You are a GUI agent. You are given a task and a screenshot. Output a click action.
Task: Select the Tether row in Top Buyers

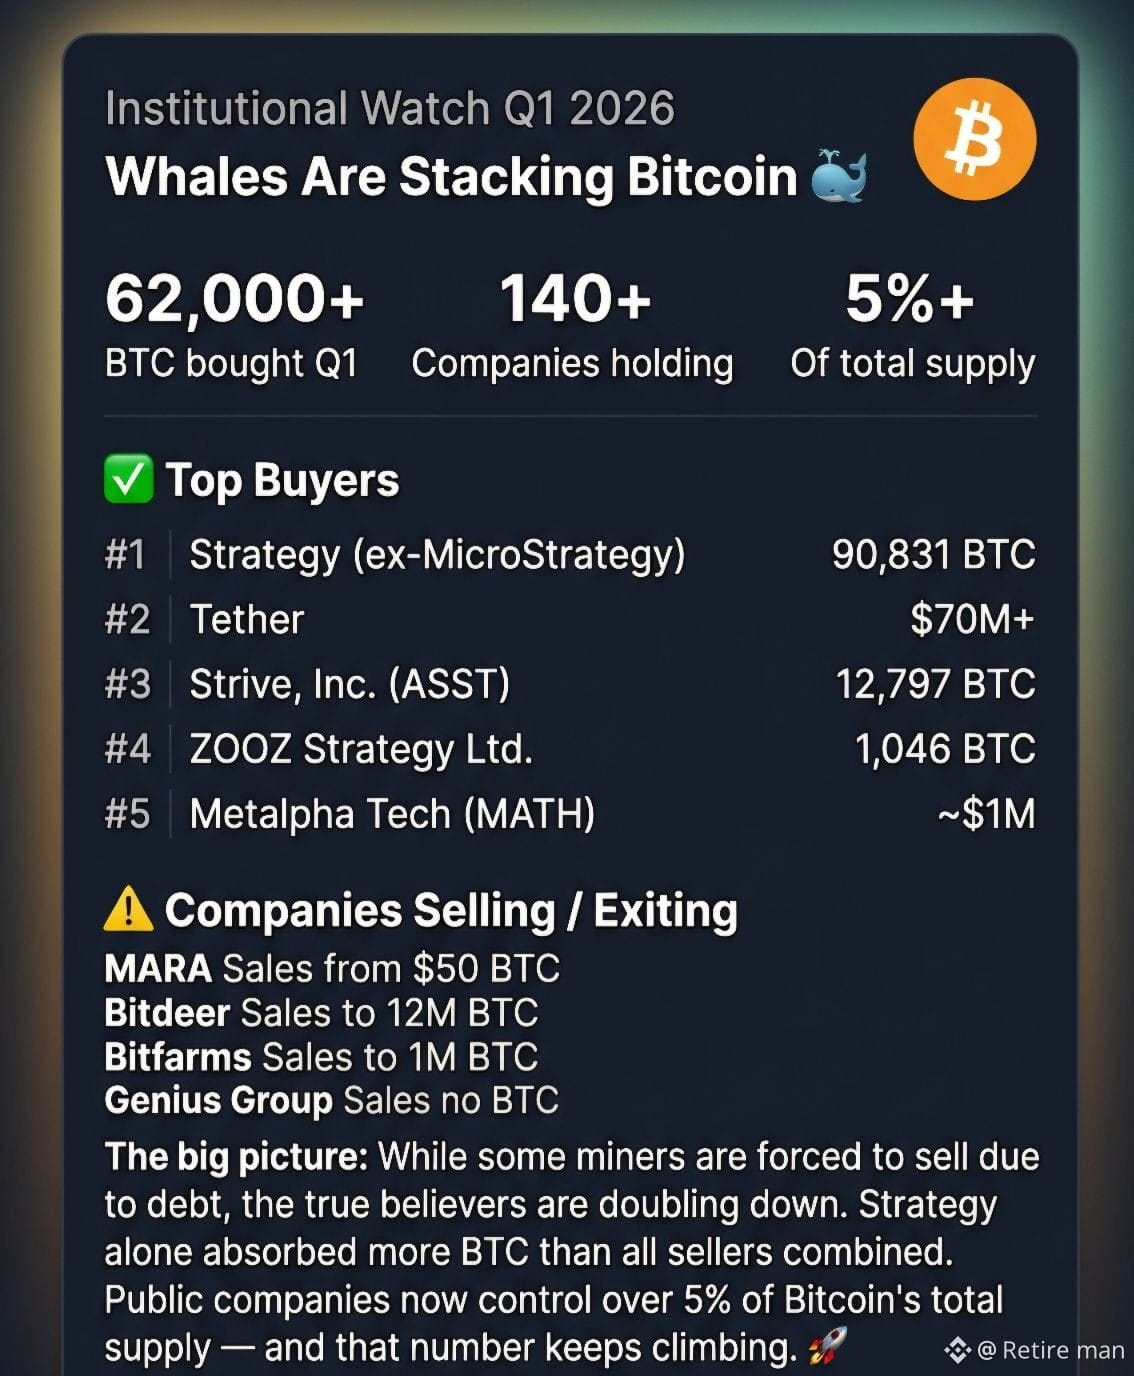coord(246,620)
